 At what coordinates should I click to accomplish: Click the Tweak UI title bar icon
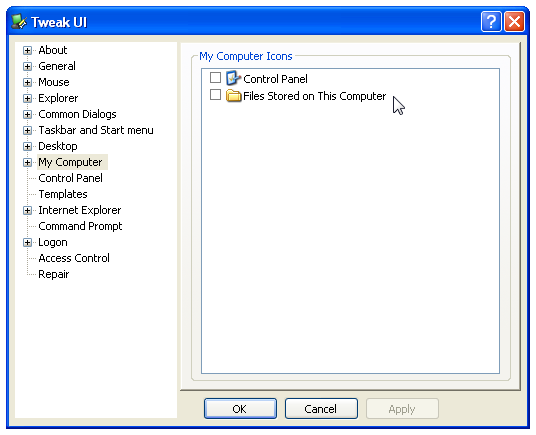tap(19, 22)
